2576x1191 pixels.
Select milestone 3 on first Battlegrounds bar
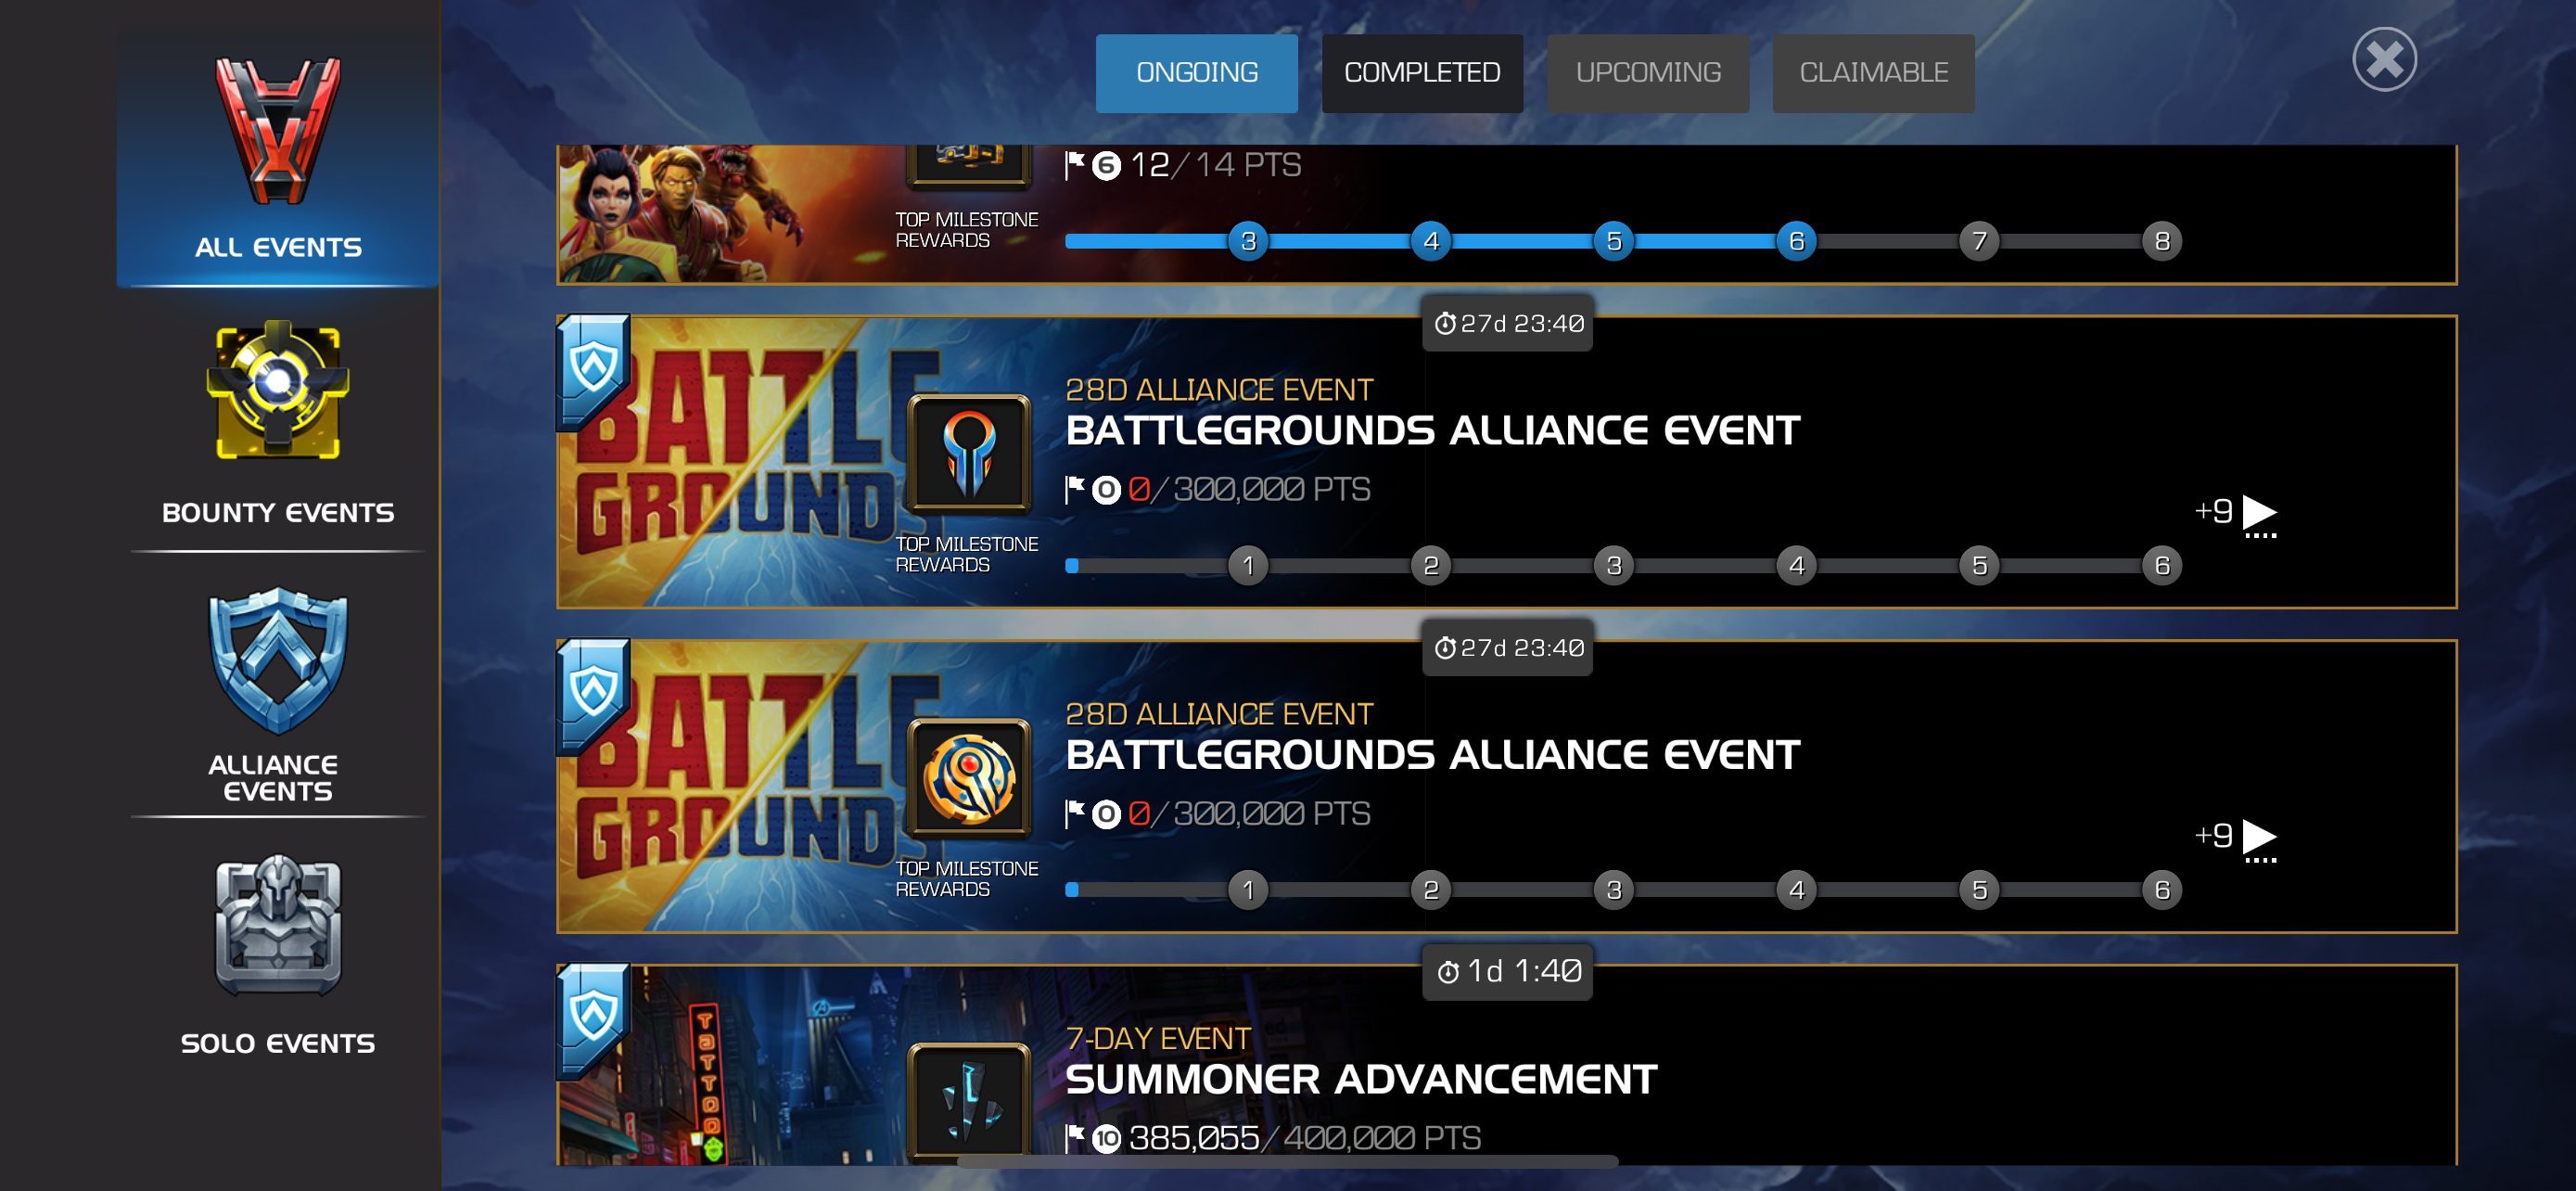pyautogui.click(x=1613, y=565)
